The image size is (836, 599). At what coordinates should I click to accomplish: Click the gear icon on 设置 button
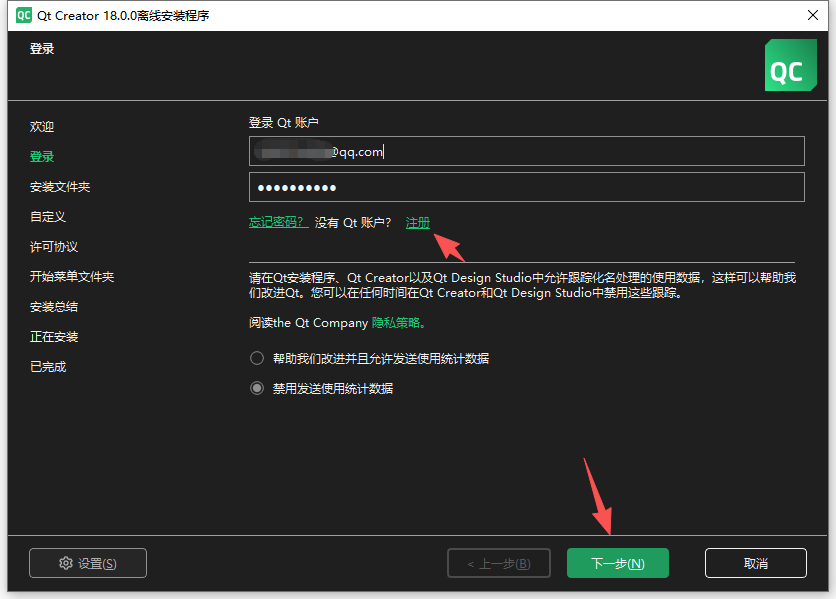click(66, 563)
